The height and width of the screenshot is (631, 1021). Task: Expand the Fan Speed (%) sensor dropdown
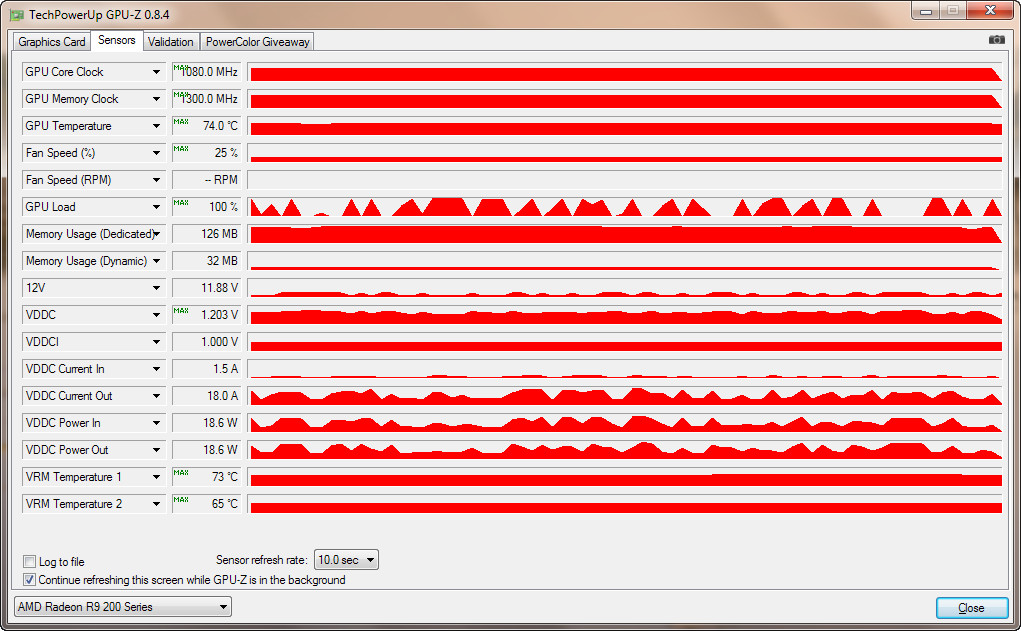(156, 153)
